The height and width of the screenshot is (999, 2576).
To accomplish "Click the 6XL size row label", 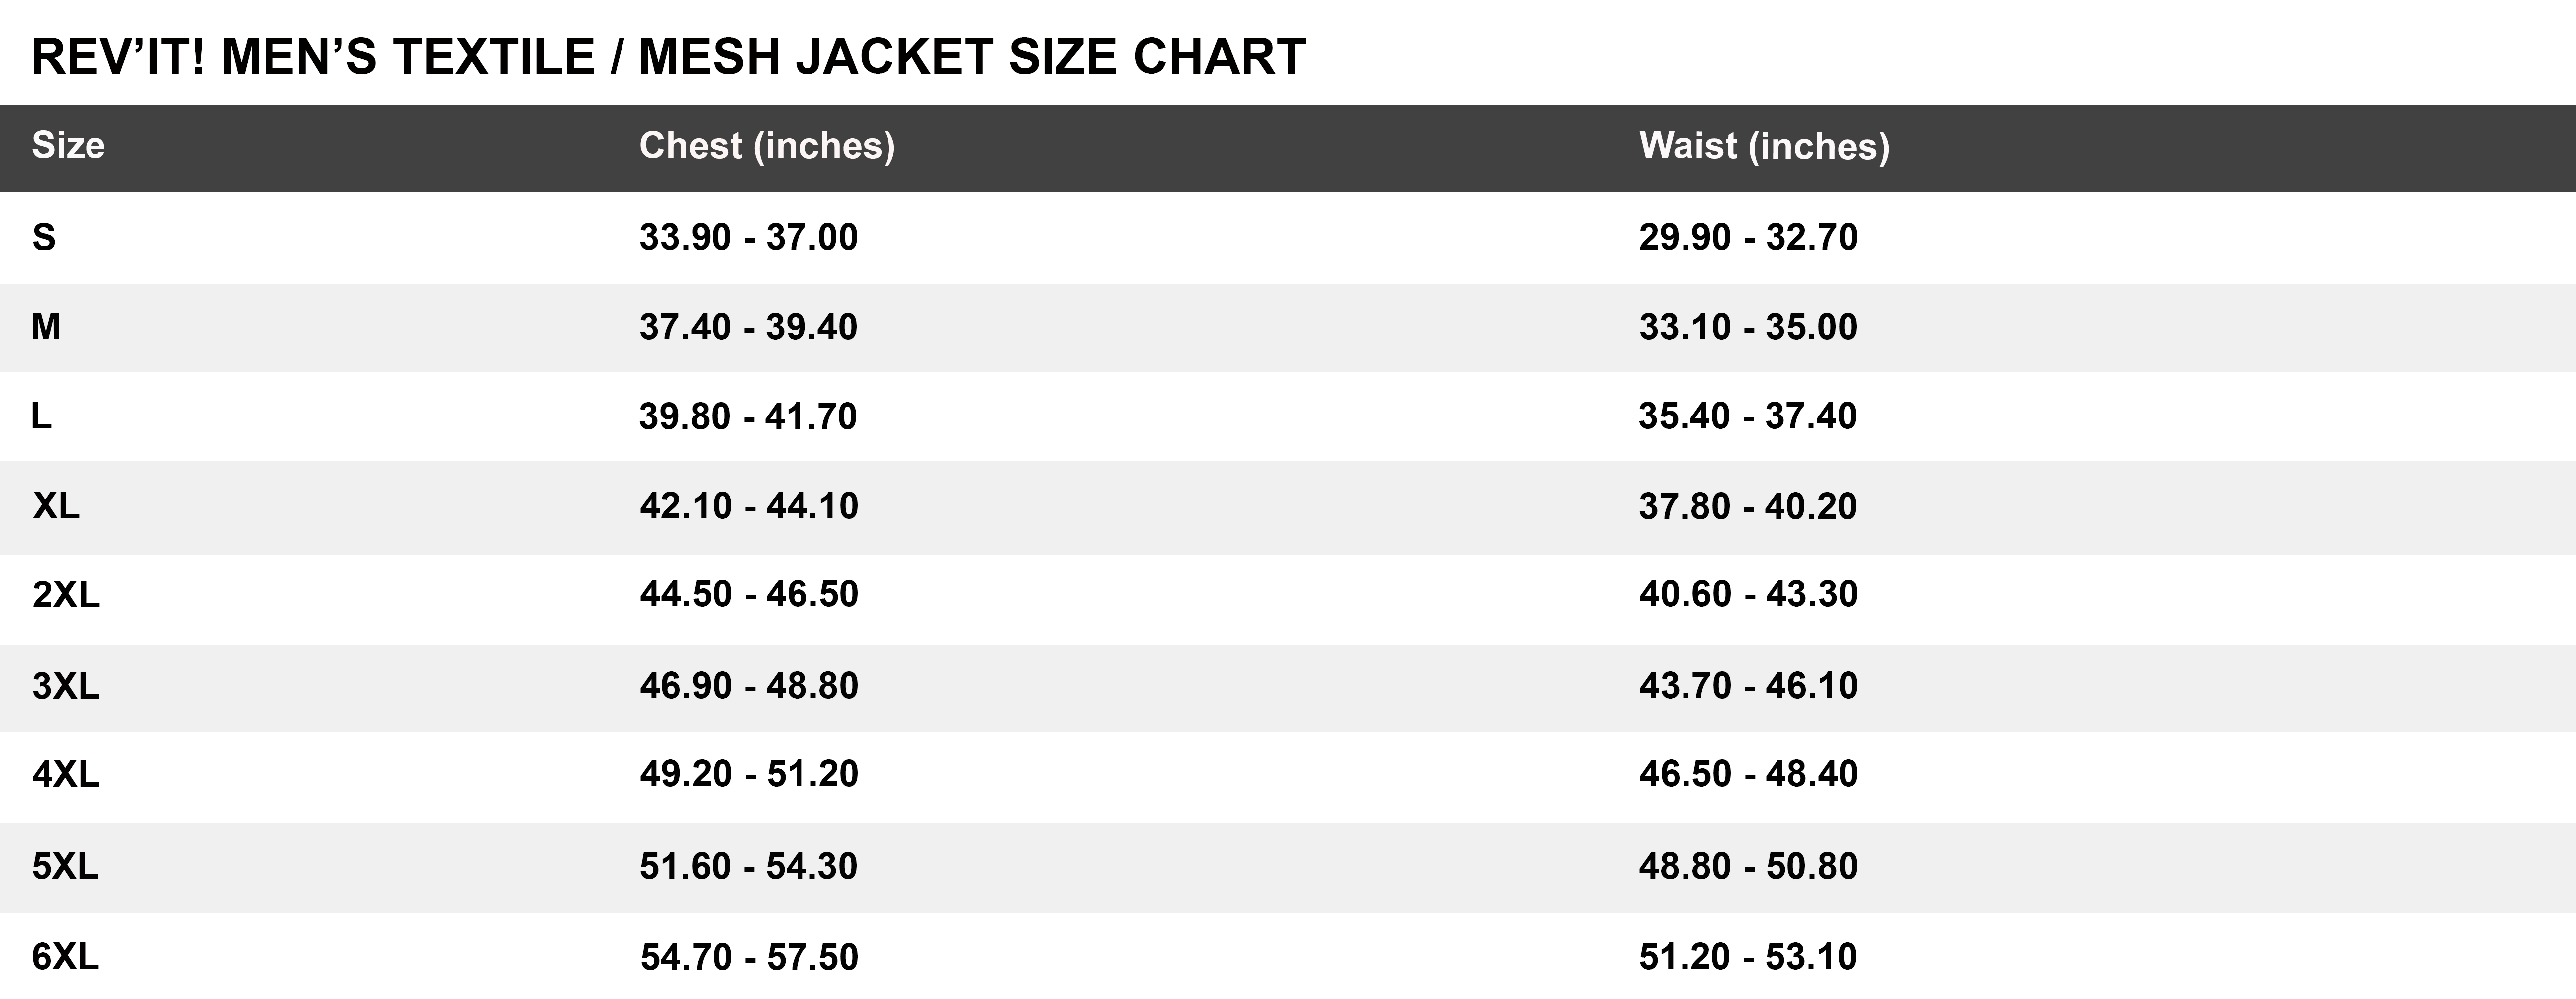I will pos(66,957).
